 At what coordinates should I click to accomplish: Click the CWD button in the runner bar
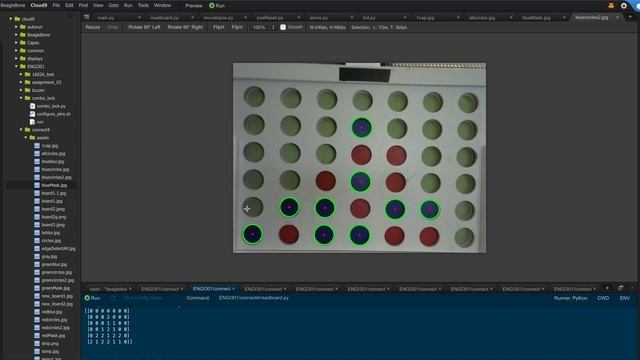[603, 298]
